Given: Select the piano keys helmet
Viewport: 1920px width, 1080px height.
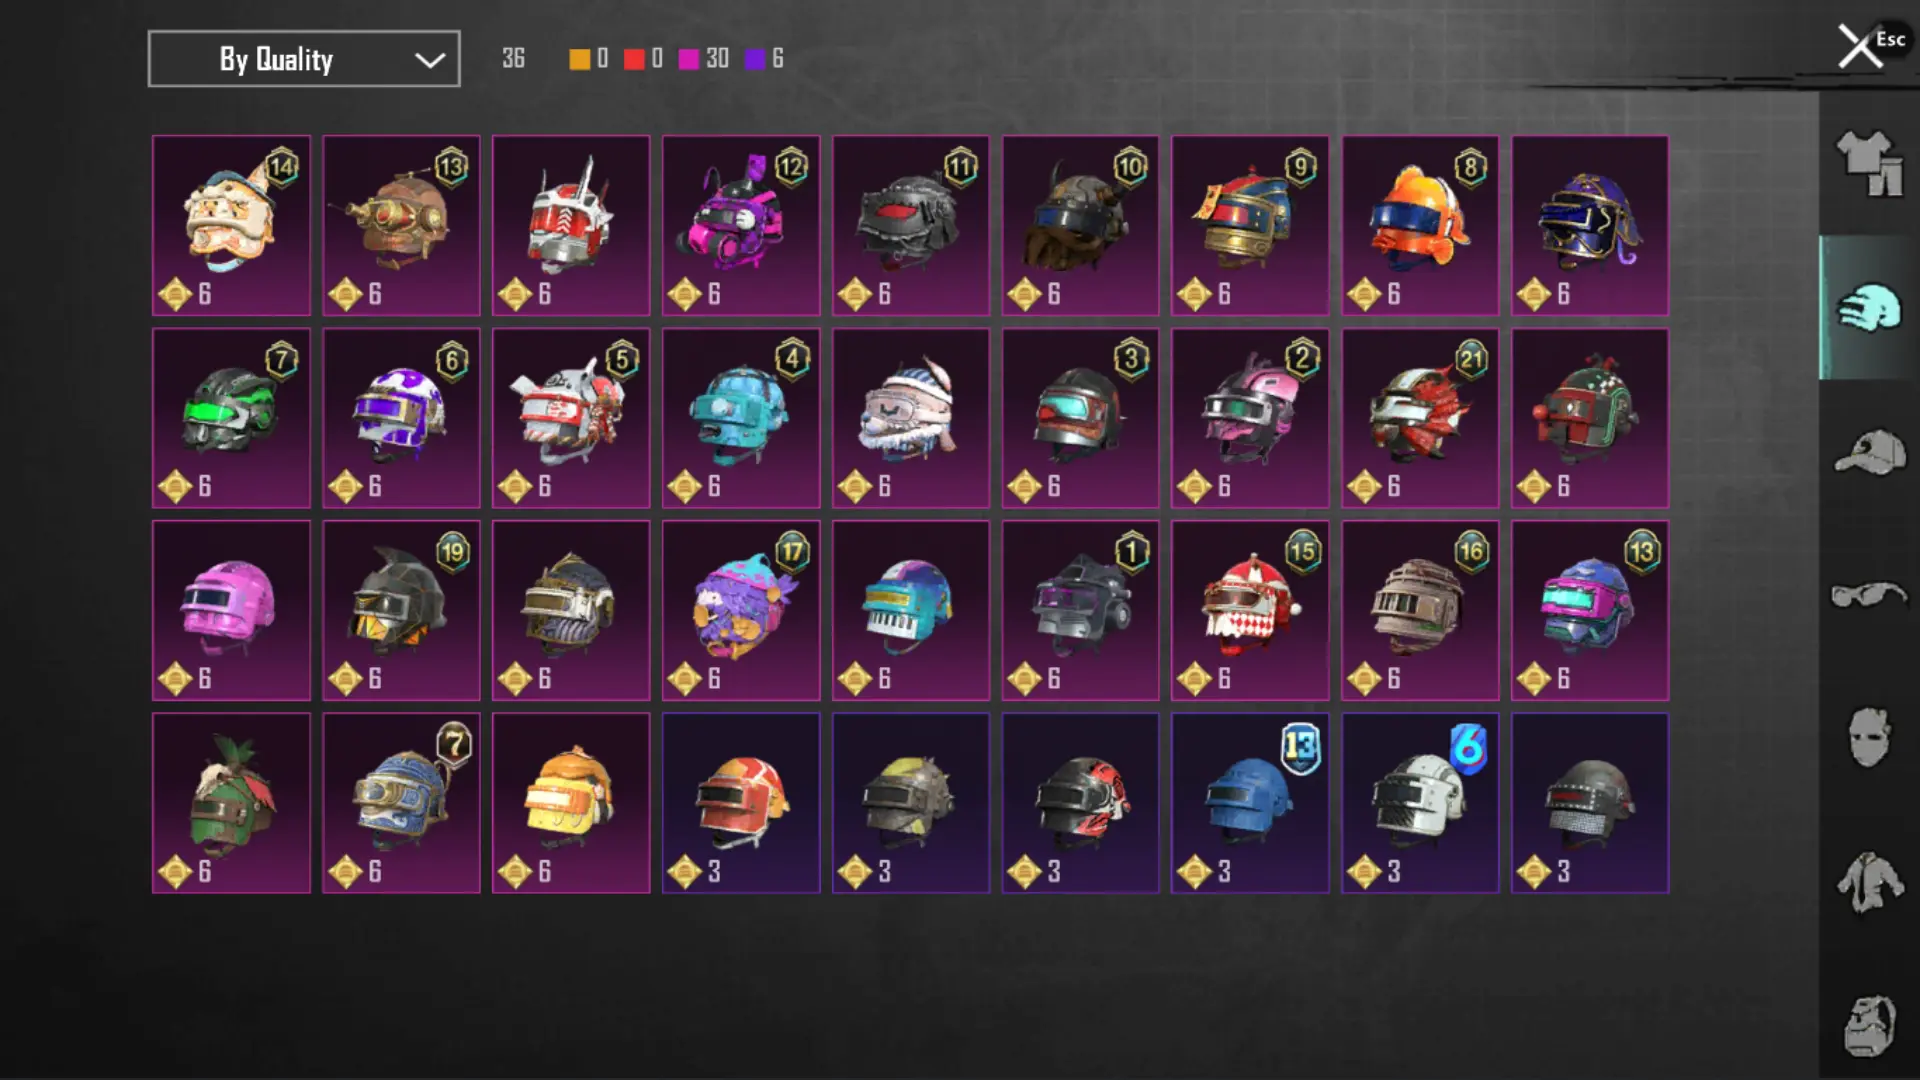Looking at the screenshot, I should tap(911, 610).
